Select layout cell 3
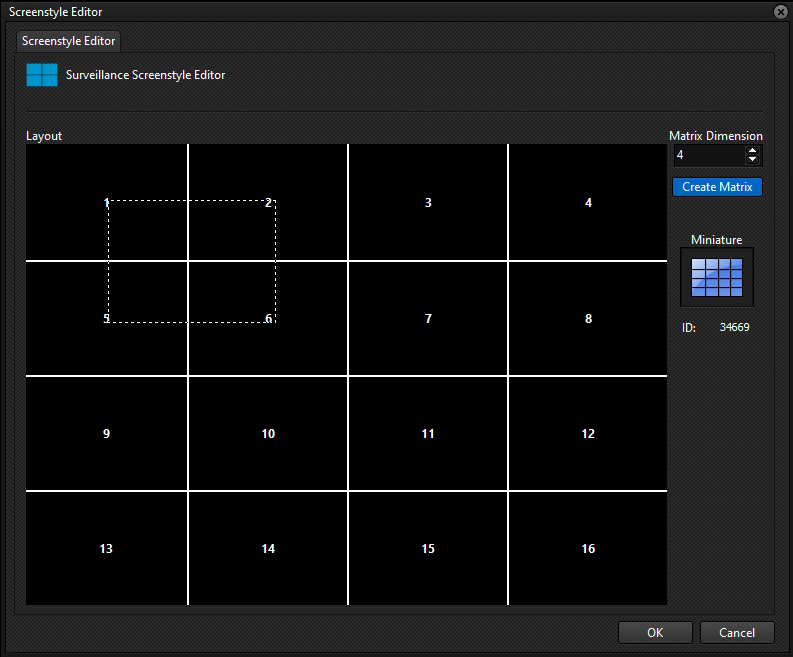 [428, 202]
